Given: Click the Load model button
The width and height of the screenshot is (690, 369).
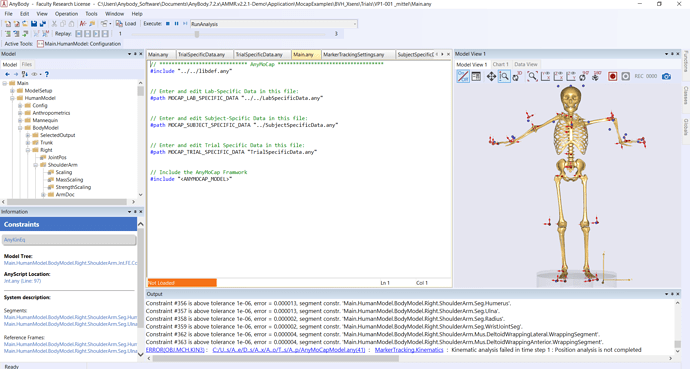Looking at the screenshot, I should tap(126, 24).
